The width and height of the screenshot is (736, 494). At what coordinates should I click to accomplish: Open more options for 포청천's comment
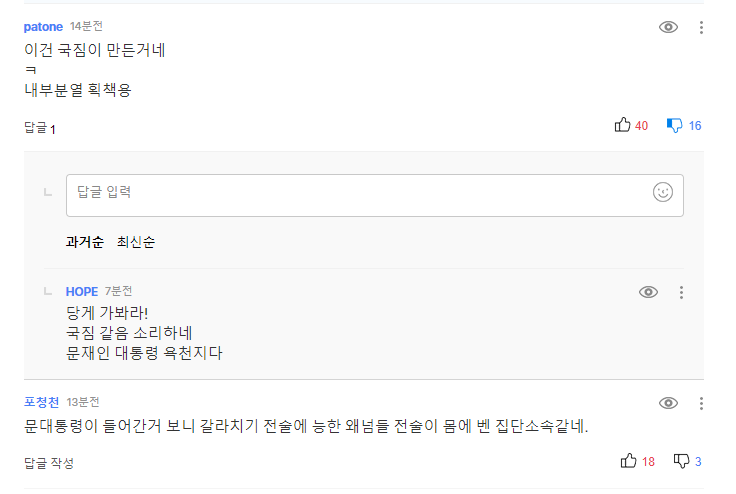tap(701, 403)
